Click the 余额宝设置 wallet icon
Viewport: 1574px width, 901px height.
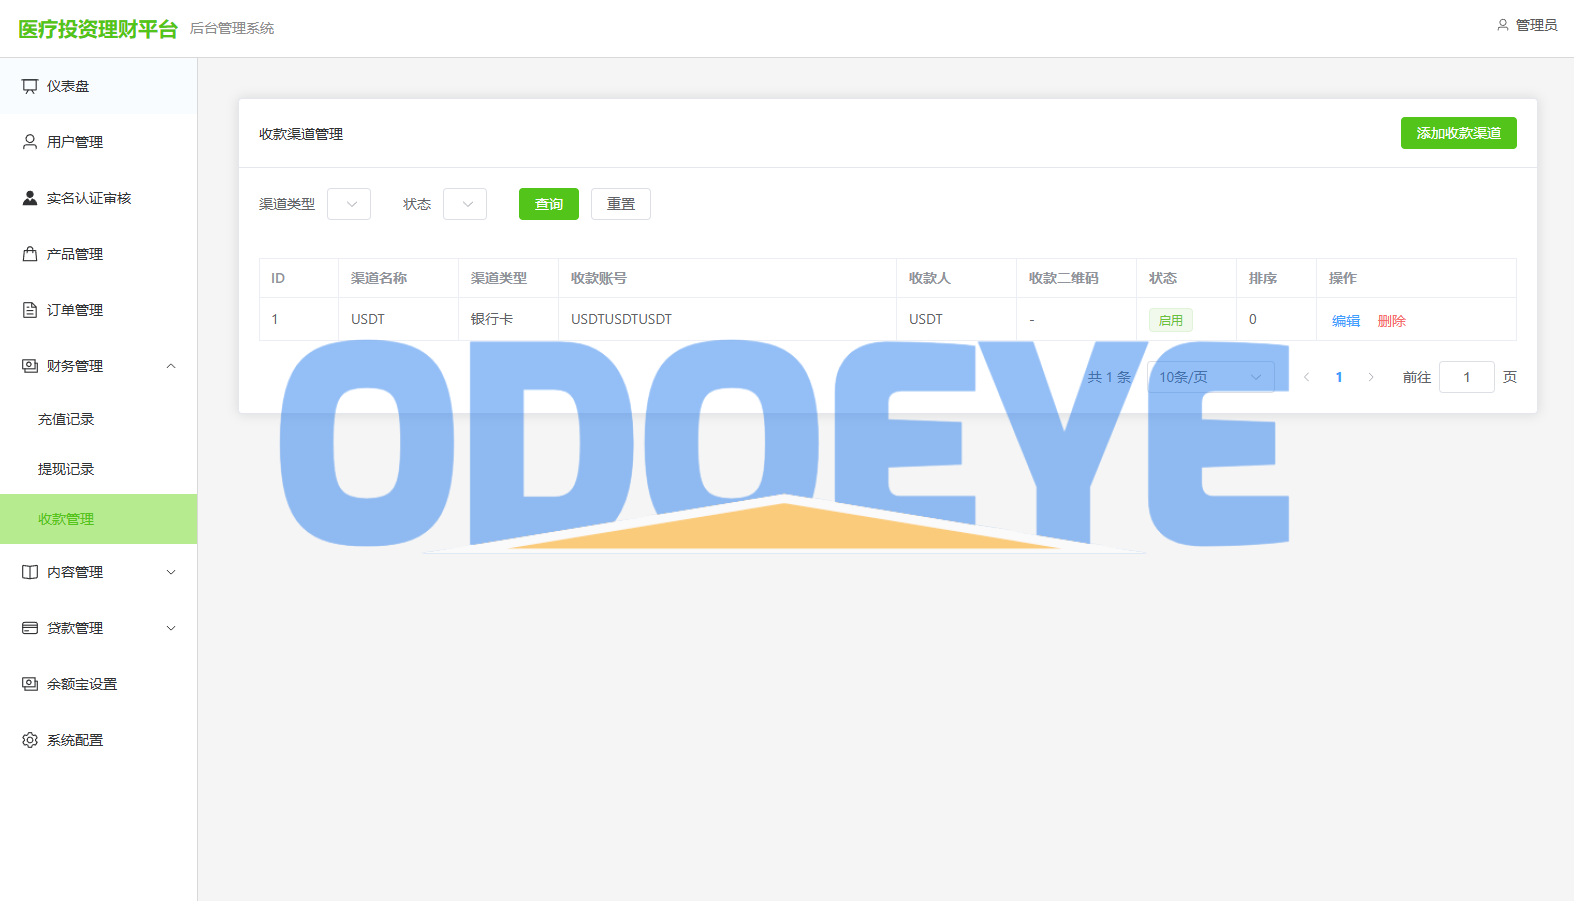coord(30,684)
